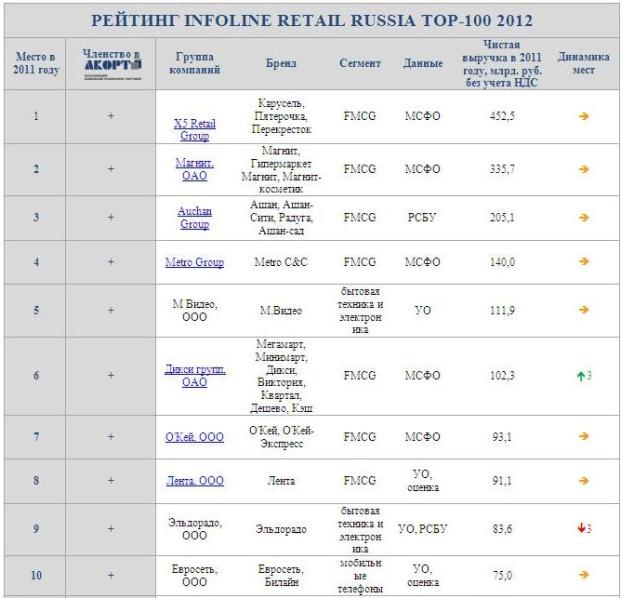Click the 'мобильные телефоны' segment cell

pos(360,575)
